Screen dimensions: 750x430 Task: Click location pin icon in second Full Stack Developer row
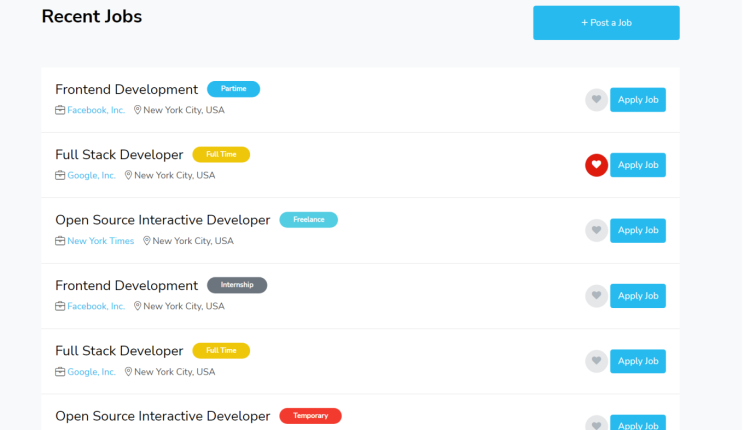[128, 371]
